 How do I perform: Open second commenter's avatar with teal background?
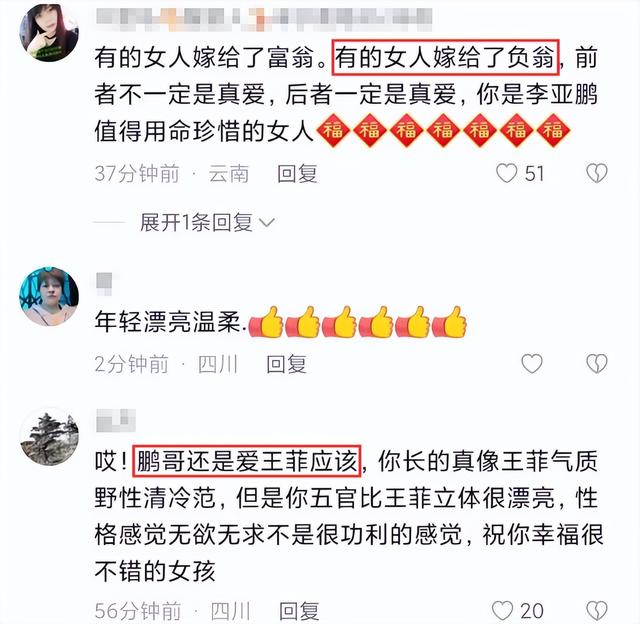49,296
